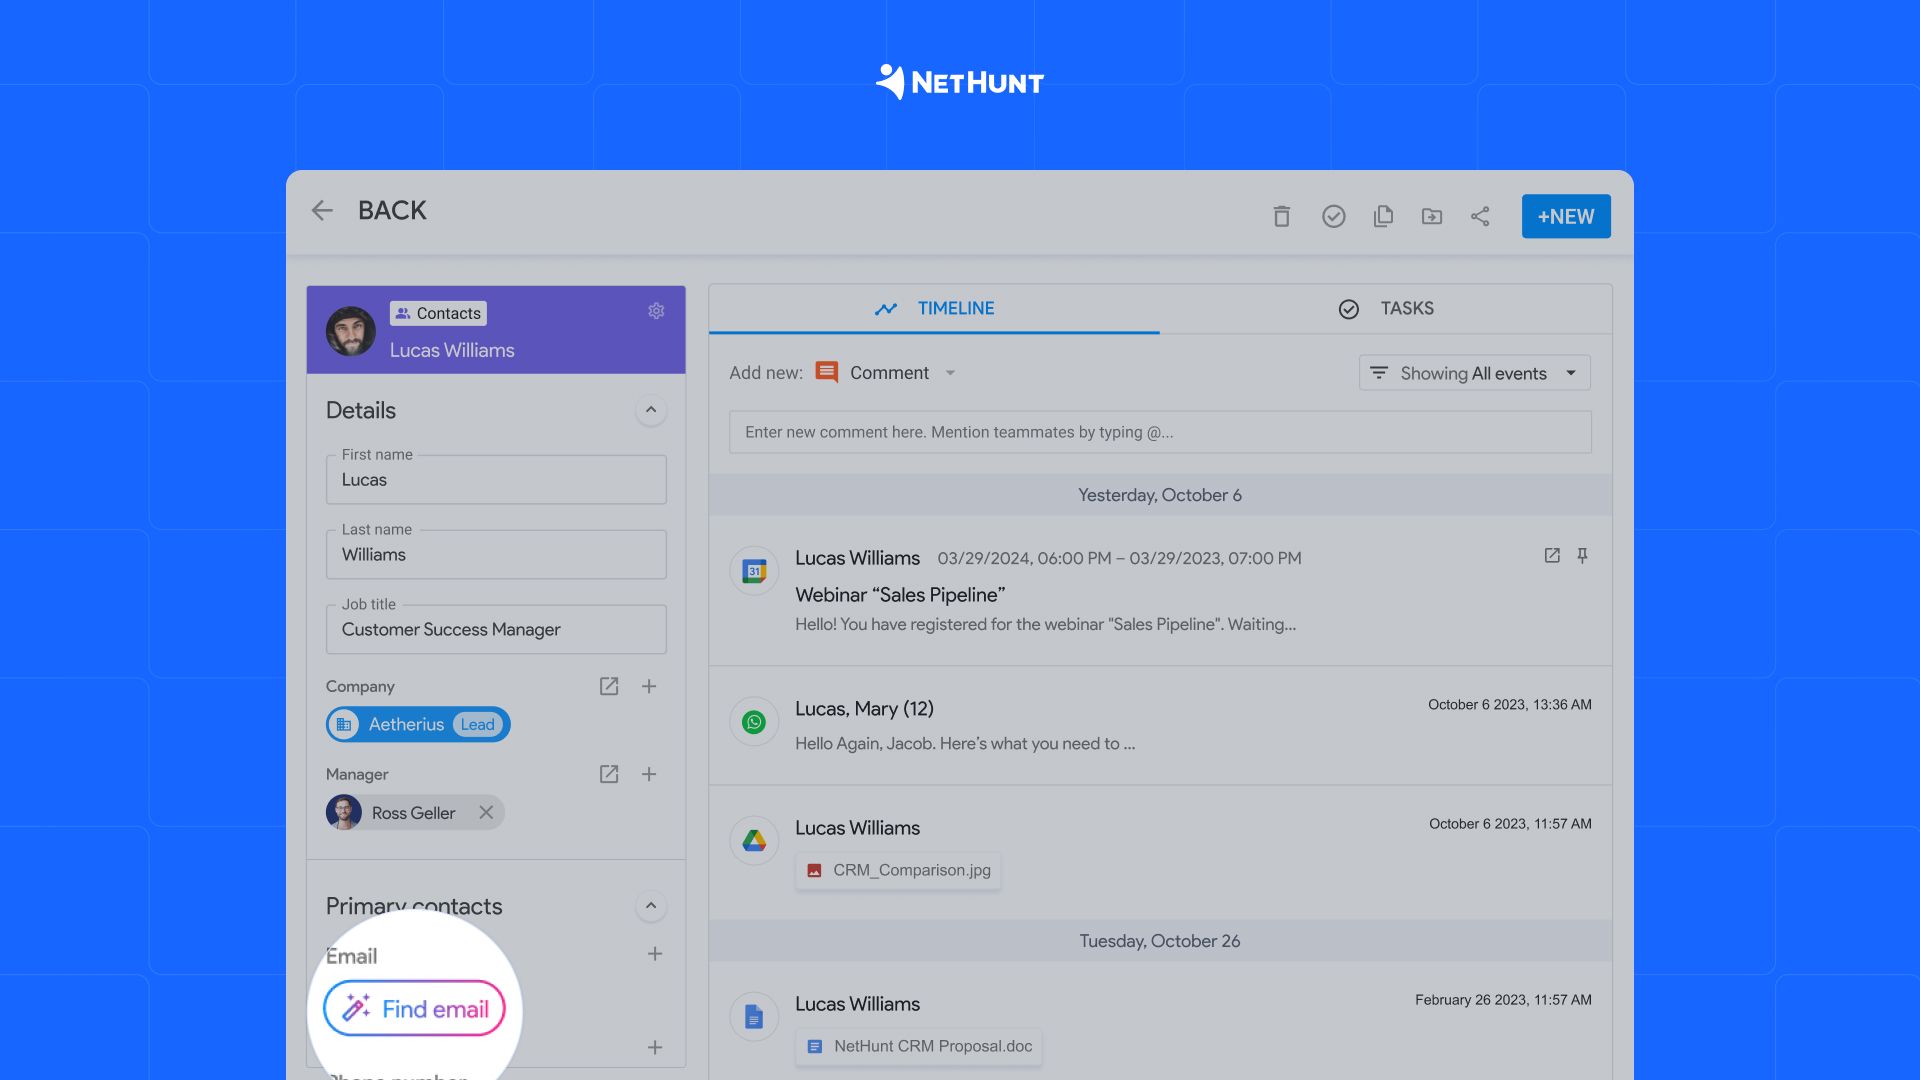Collapse the Primary contacts section

click(651, 906)
